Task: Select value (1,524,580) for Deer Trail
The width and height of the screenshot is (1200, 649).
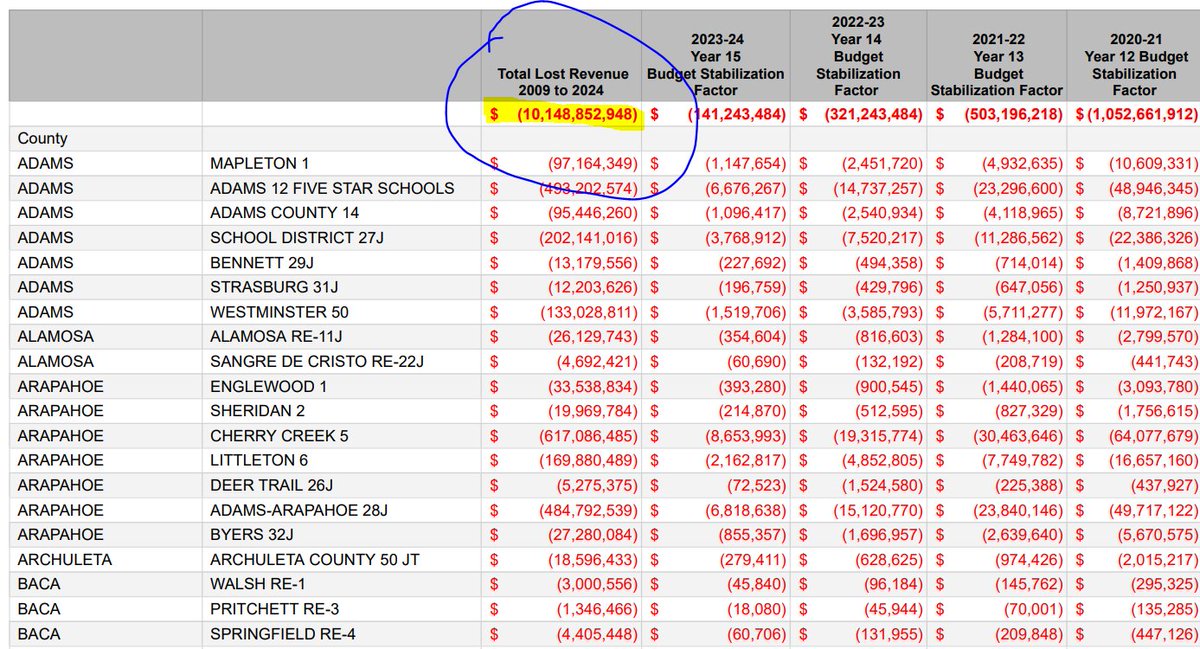Action: tap(884, 485)
